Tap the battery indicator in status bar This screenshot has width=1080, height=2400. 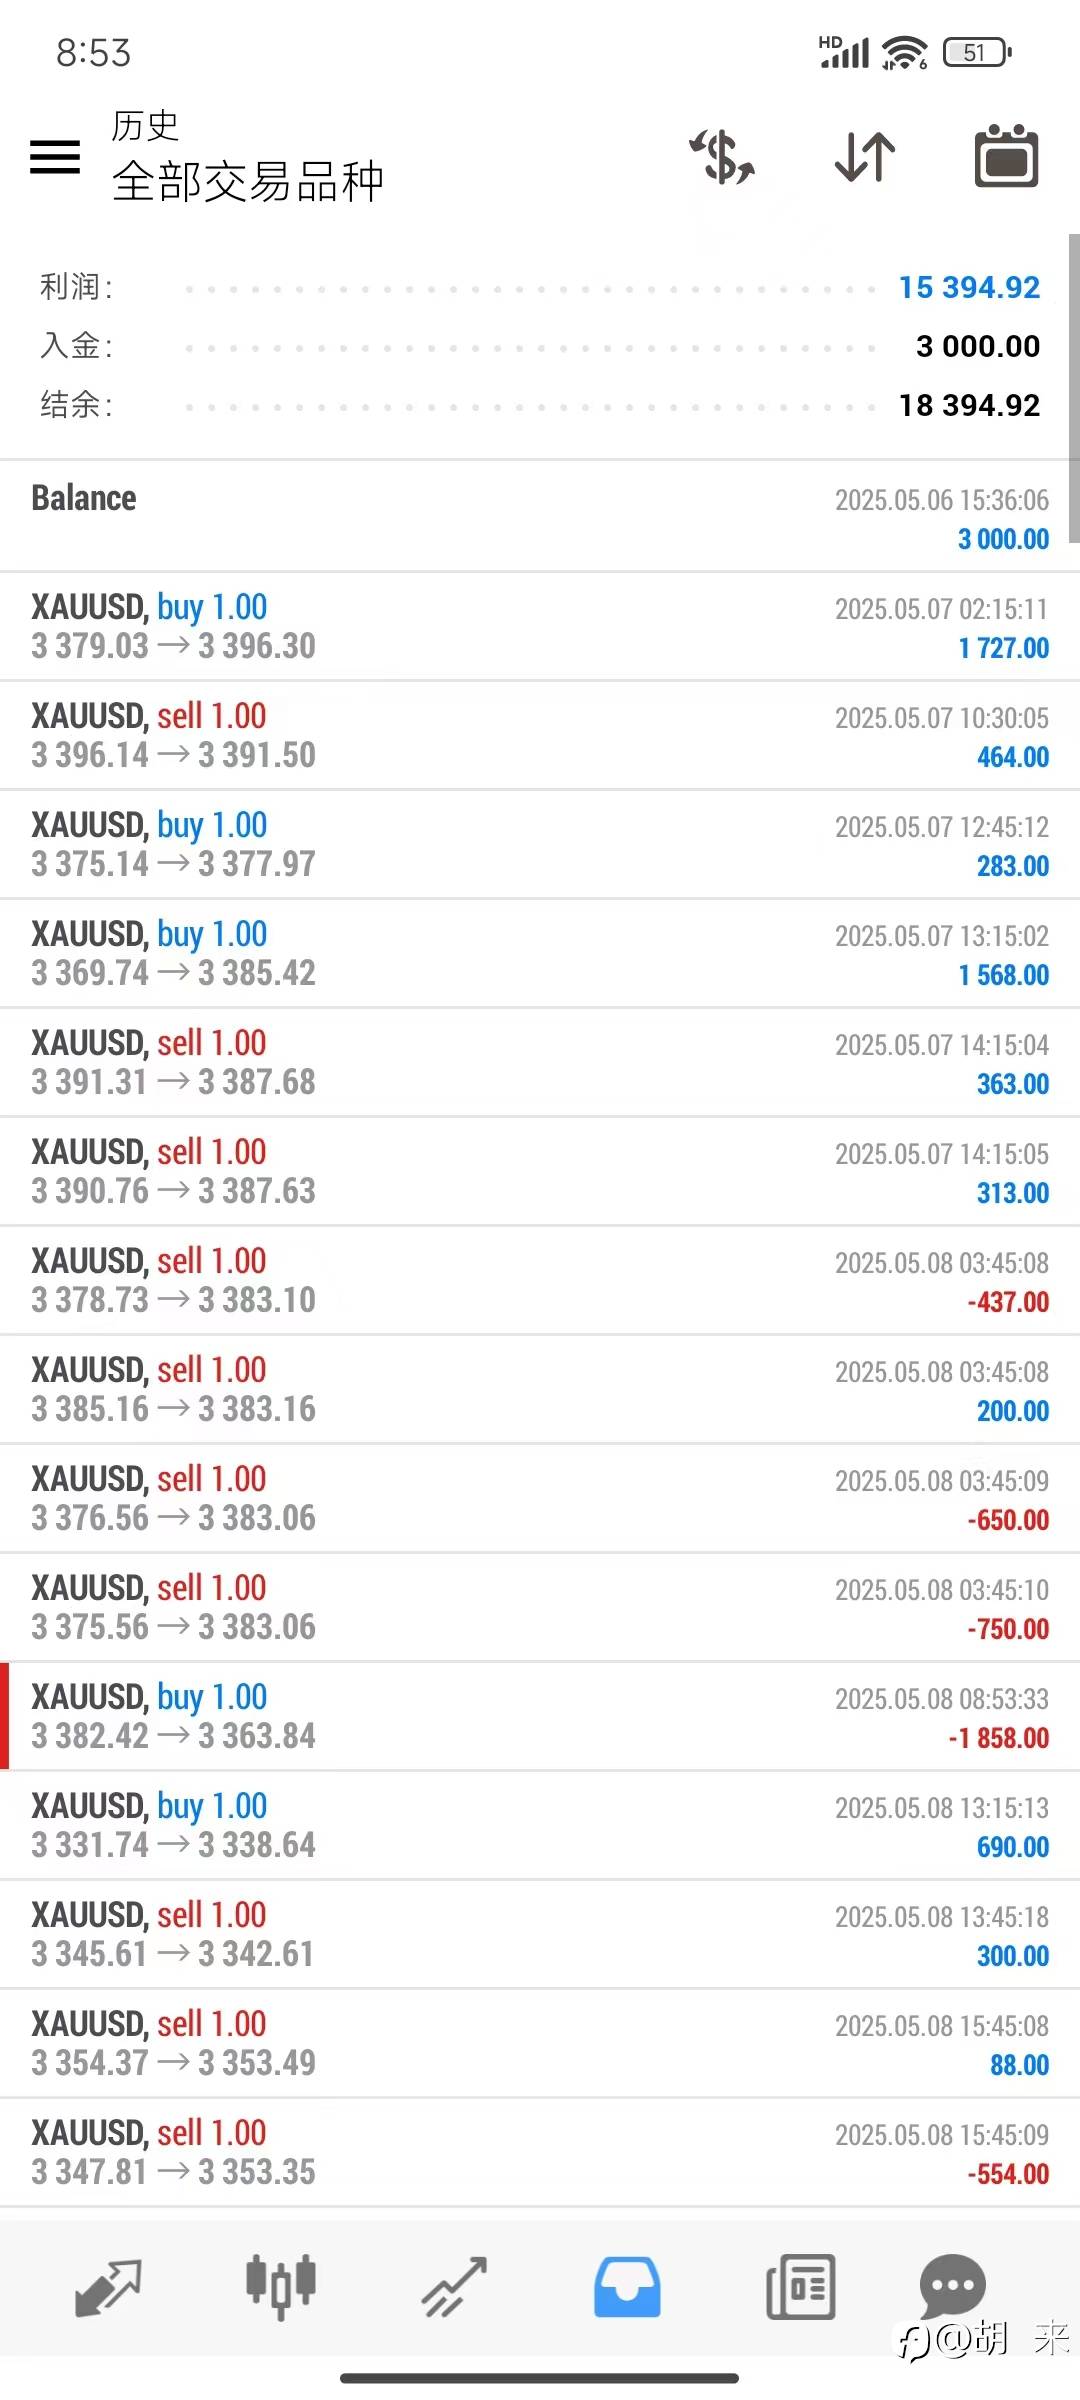(977, 52)
